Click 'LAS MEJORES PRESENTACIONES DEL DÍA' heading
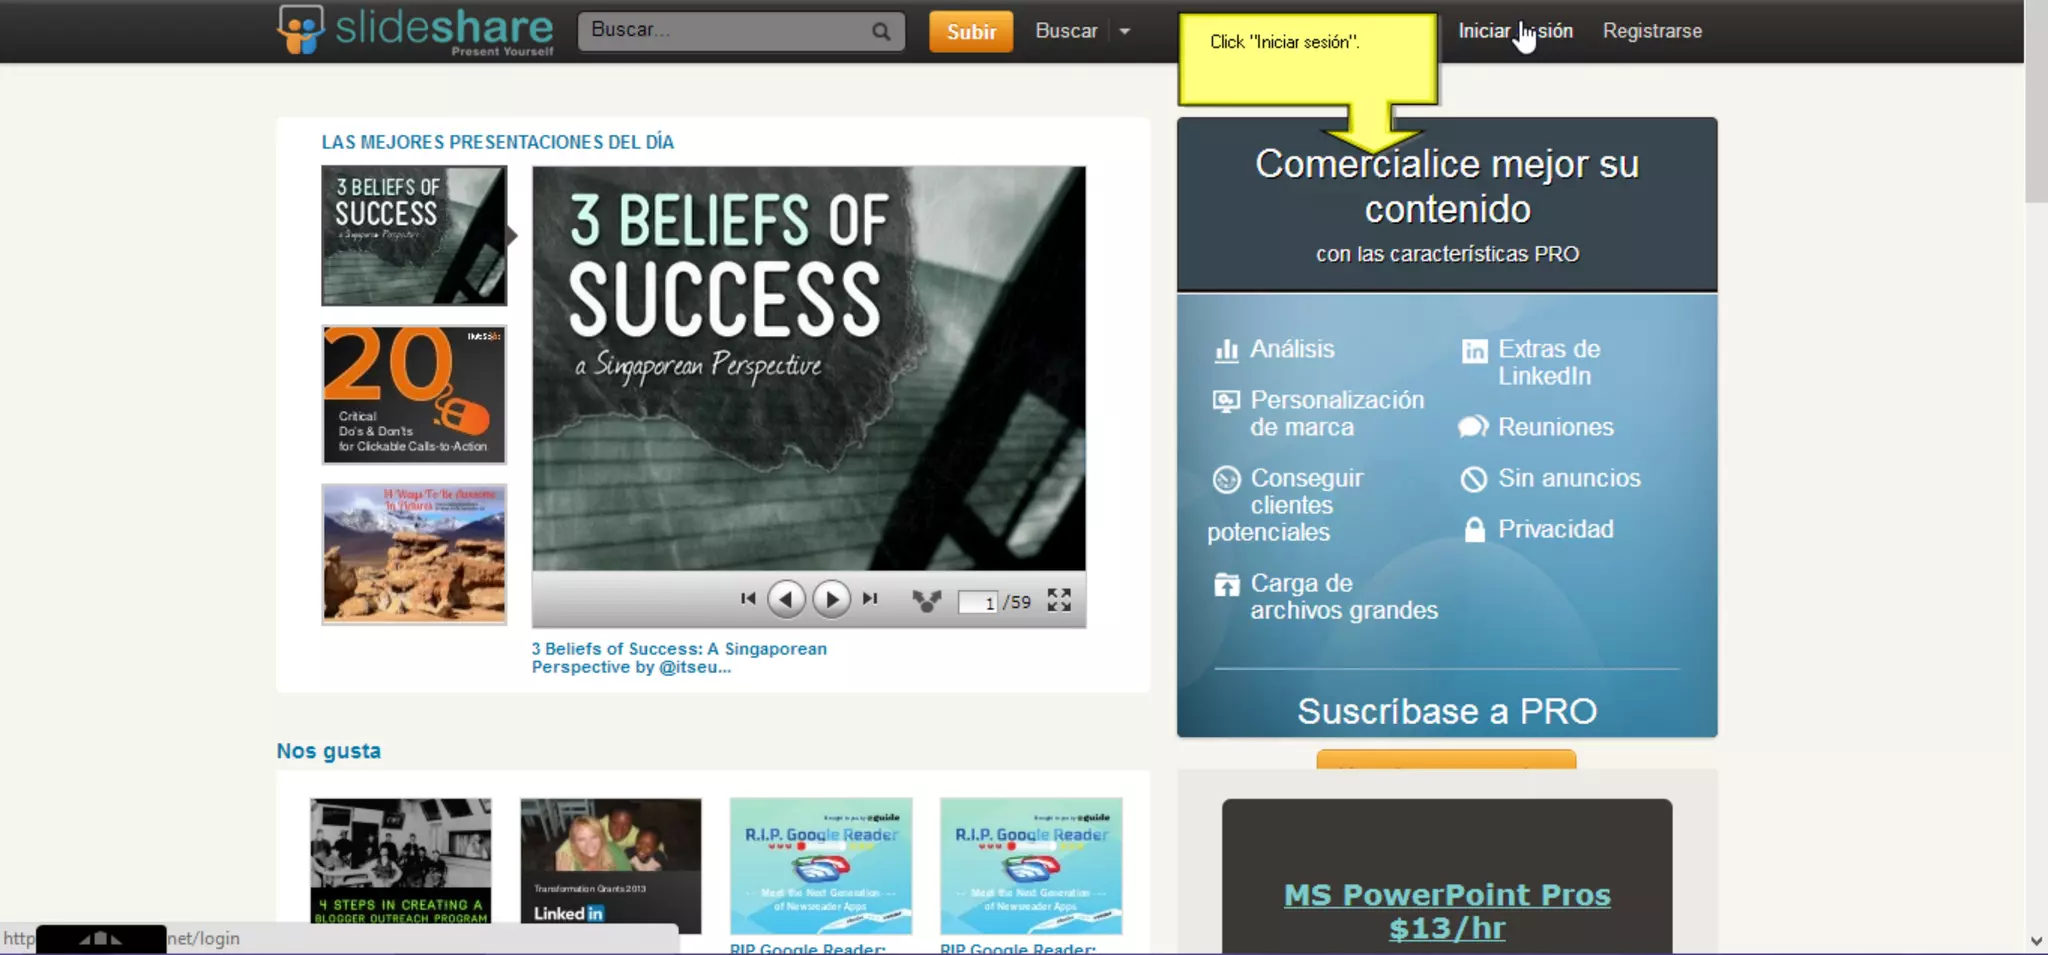This screenshot has width=2048, height=955. point(498,142)
